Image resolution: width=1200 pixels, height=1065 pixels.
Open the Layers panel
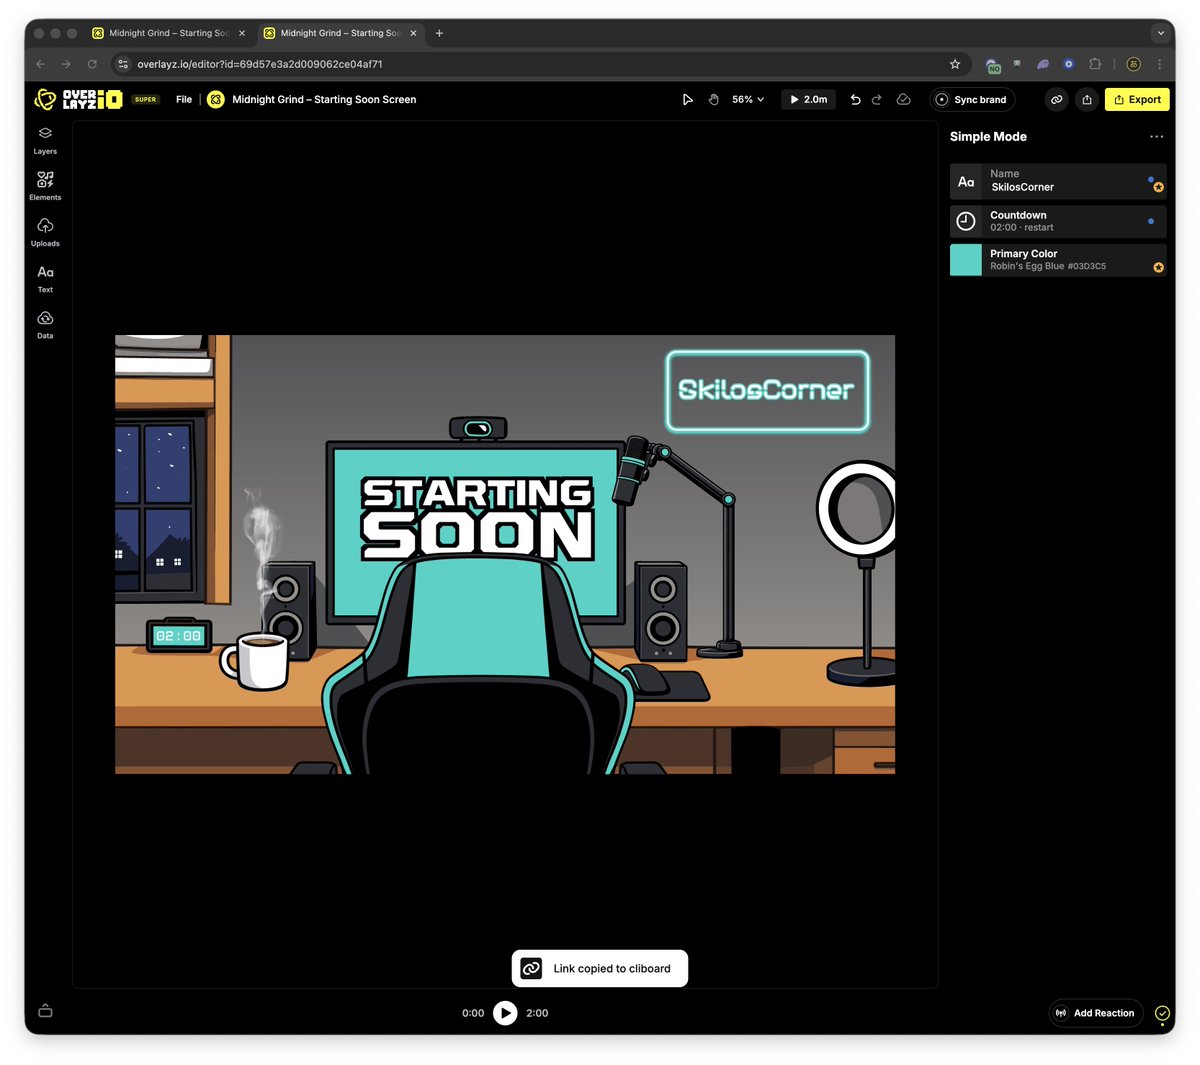(45, 140)
